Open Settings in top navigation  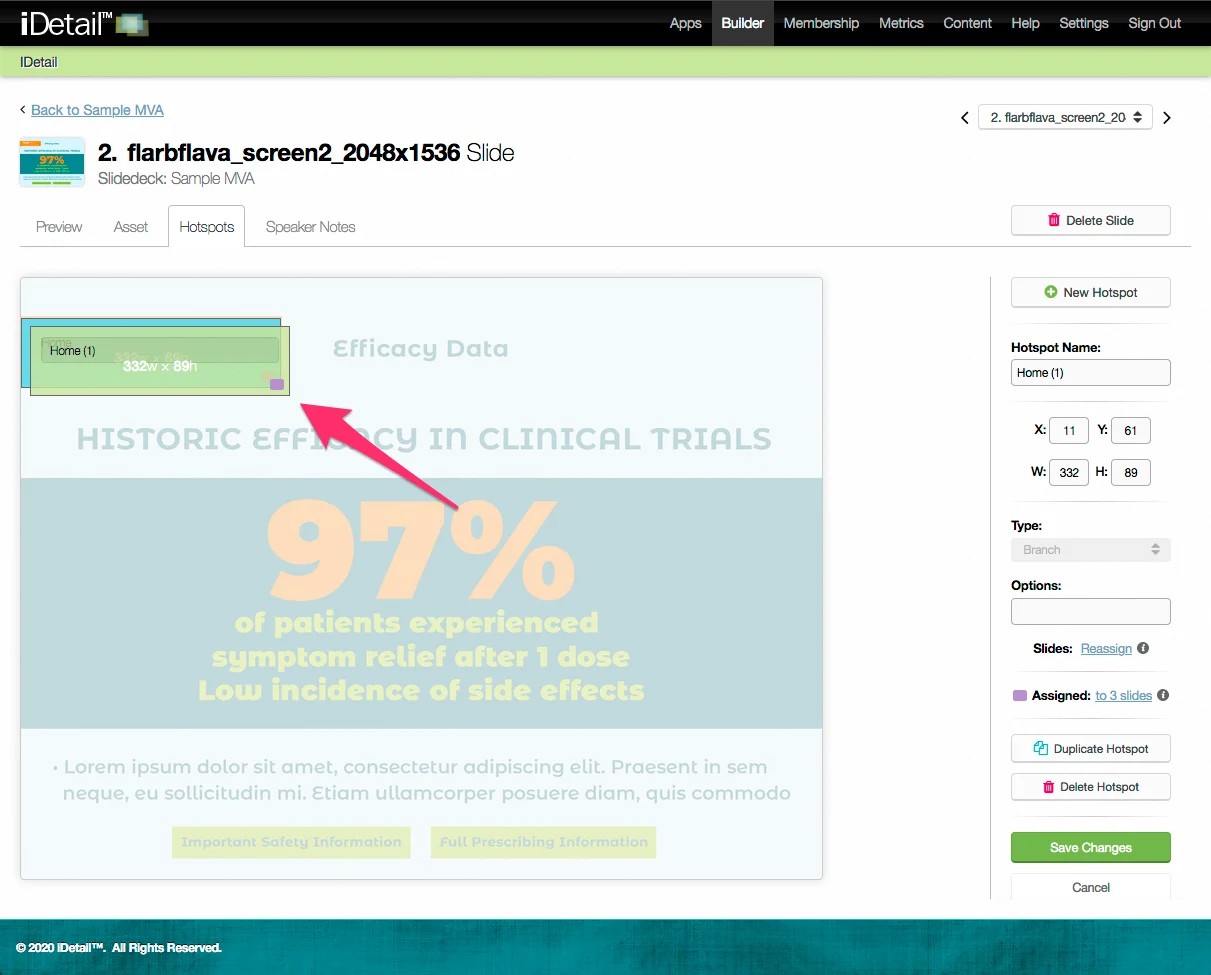[1084, 23]
